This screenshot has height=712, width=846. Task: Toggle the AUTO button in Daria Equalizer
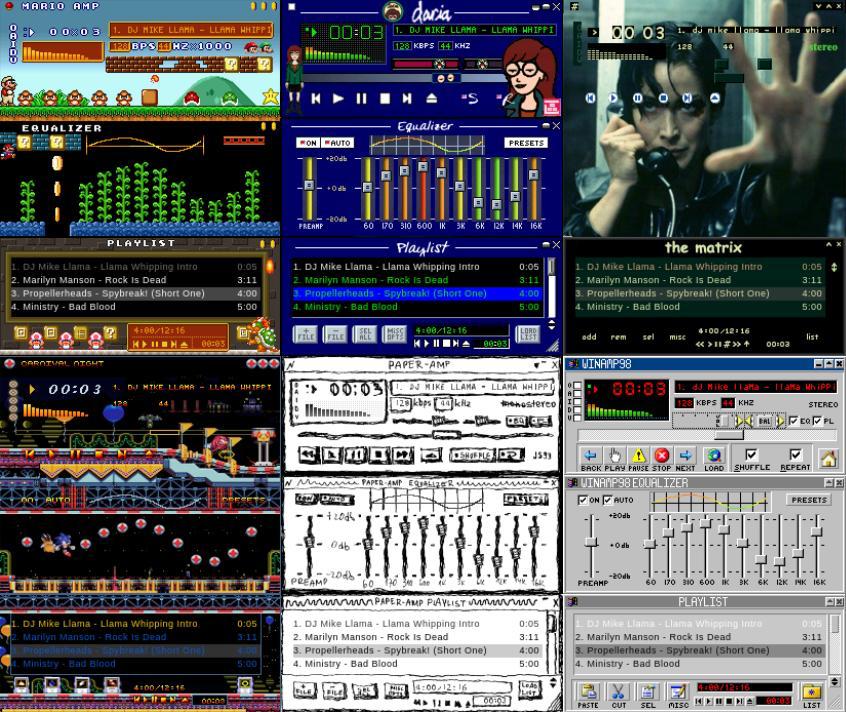click(337, 143)
